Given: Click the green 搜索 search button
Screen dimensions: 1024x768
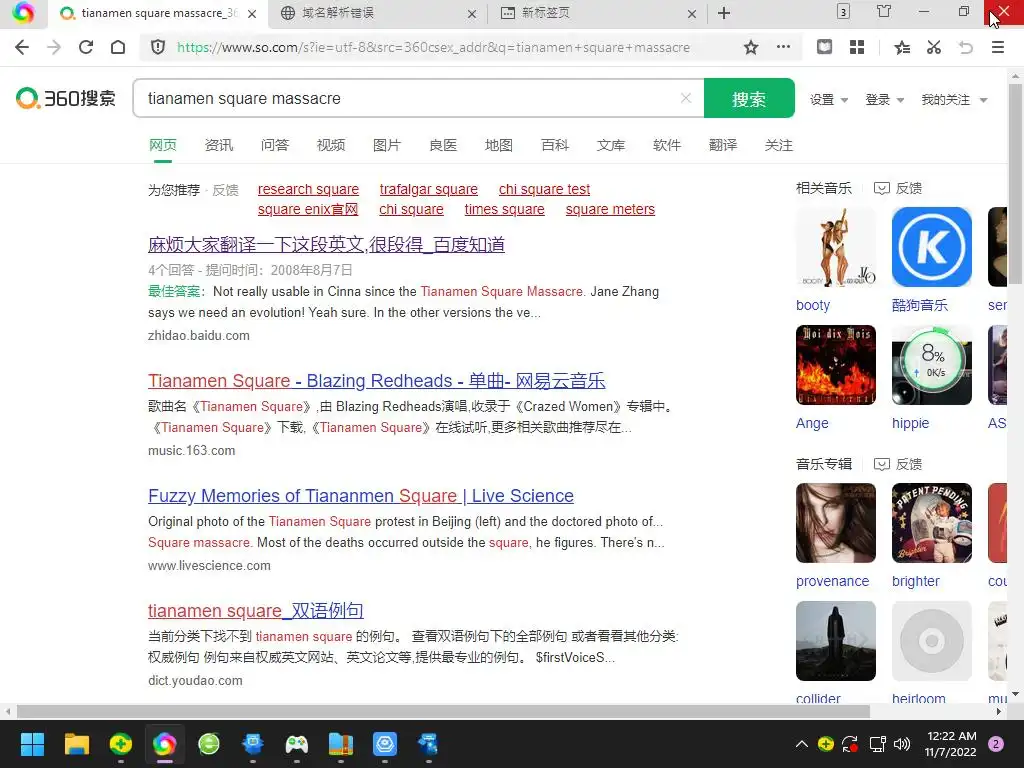Looking at the screenshot, I should (749, 98).
